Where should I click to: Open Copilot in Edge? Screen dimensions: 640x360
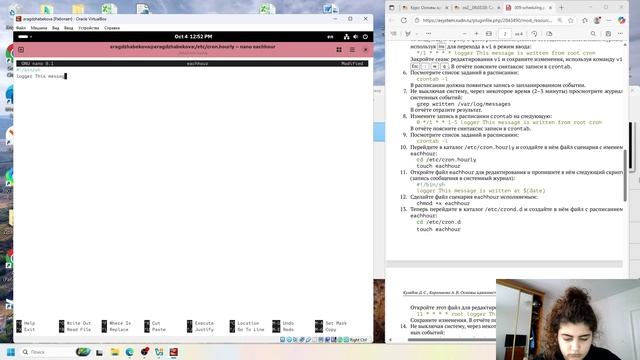(x=622, y=20)
